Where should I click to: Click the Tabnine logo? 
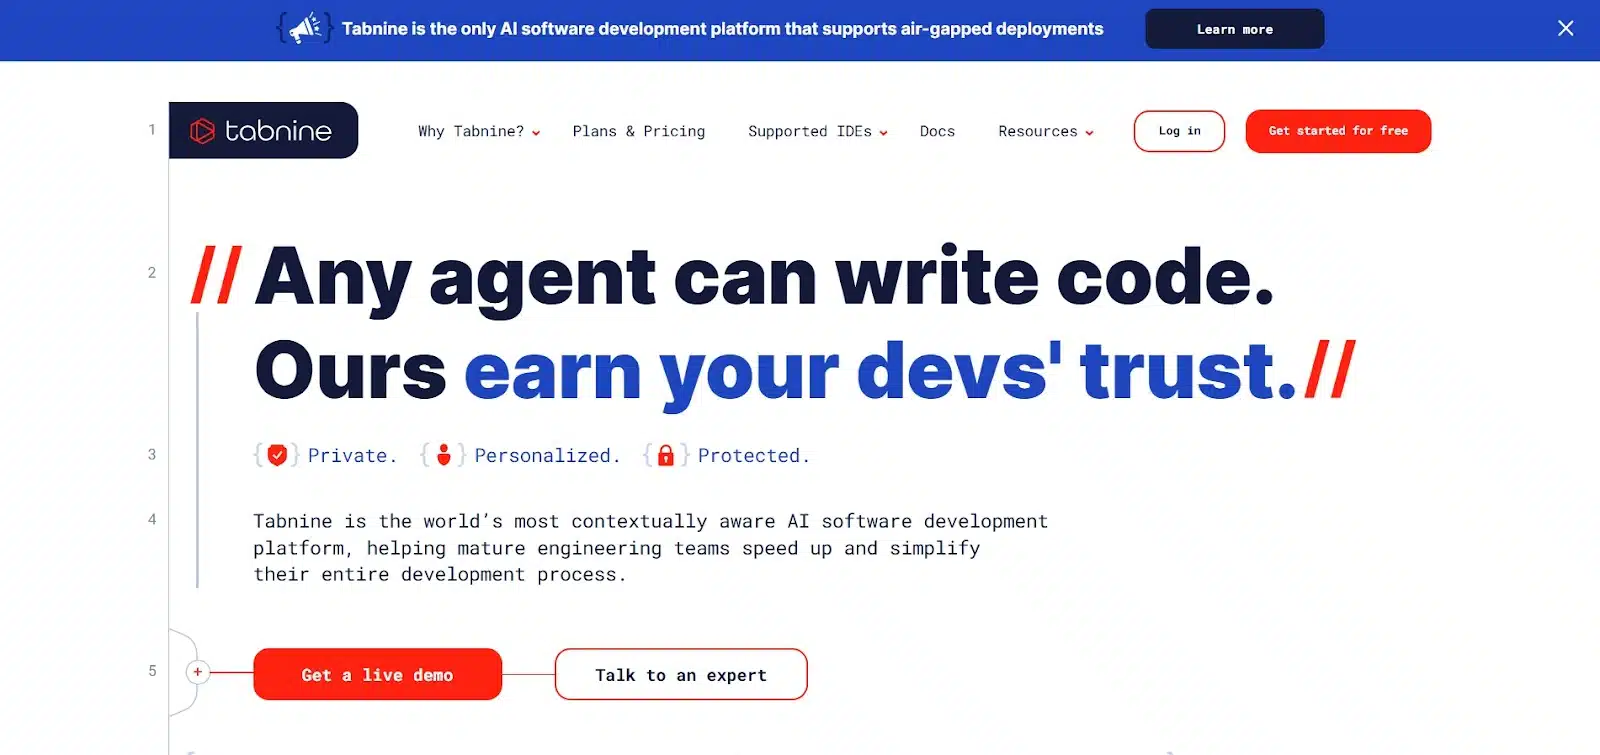(x=263, y=130)
